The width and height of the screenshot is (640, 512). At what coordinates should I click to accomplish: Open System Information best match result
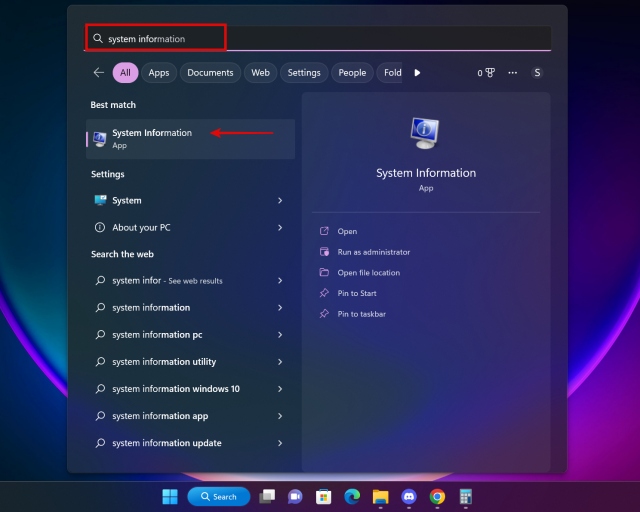(x=190, y=139)
